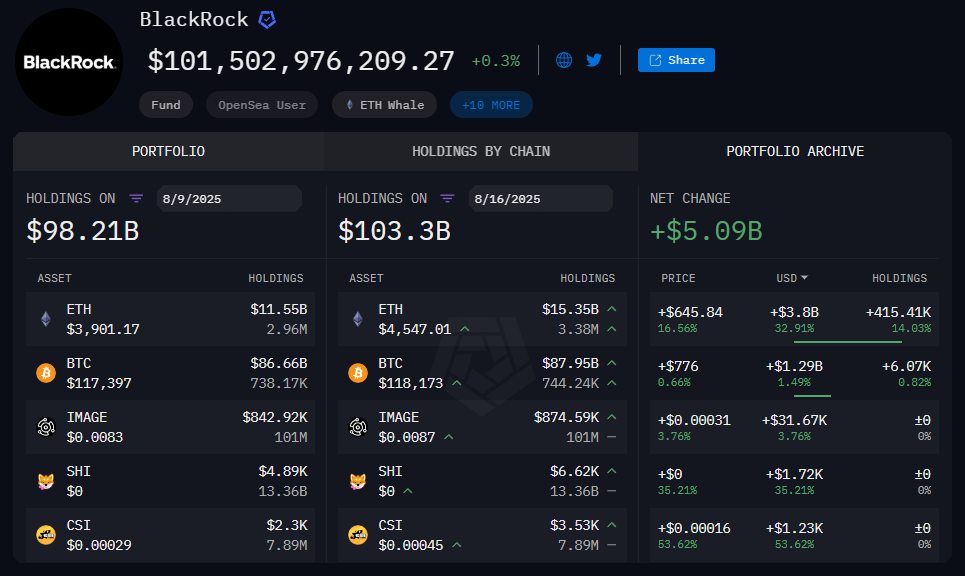The height and width of the screenshot is (576, 965).
Task: Open the website globe icon
Action: [564, 60]
